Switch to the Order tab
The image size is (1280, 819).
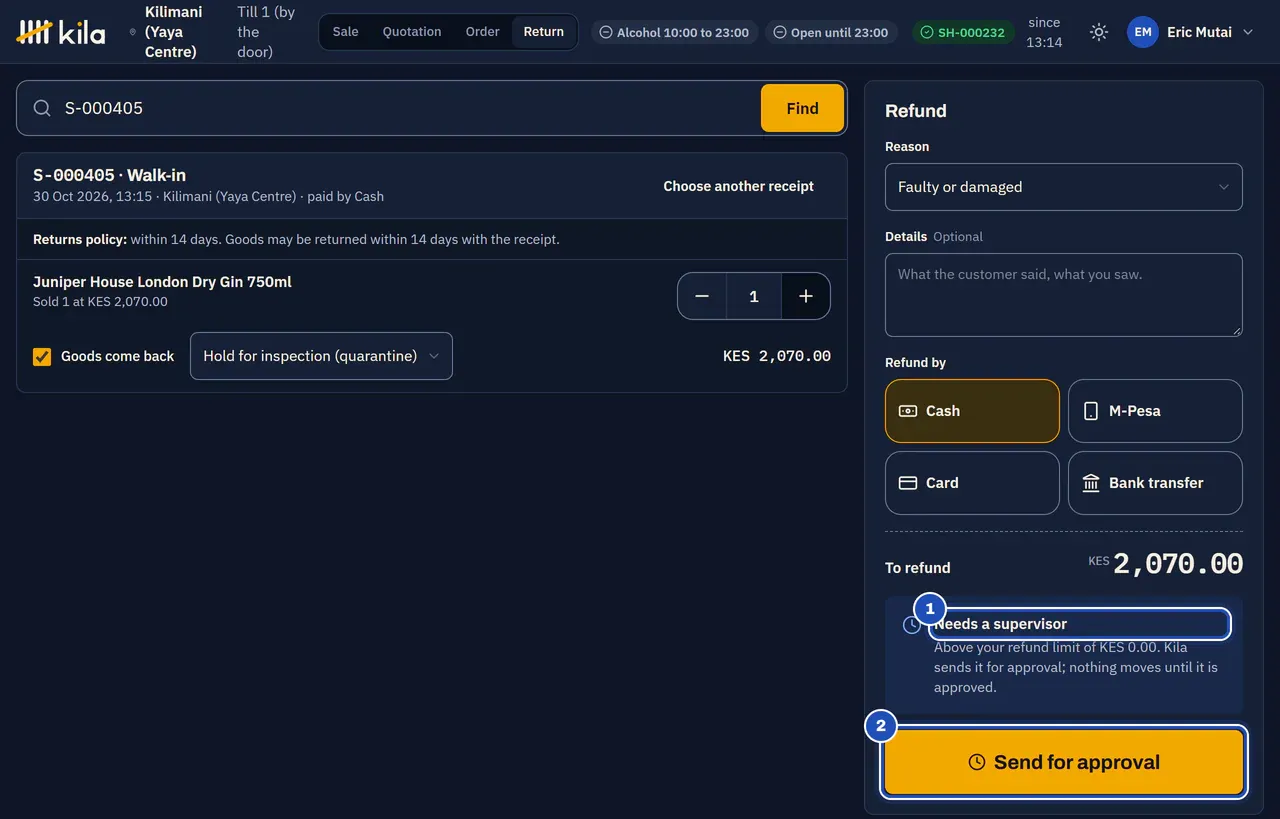[482, 32]
